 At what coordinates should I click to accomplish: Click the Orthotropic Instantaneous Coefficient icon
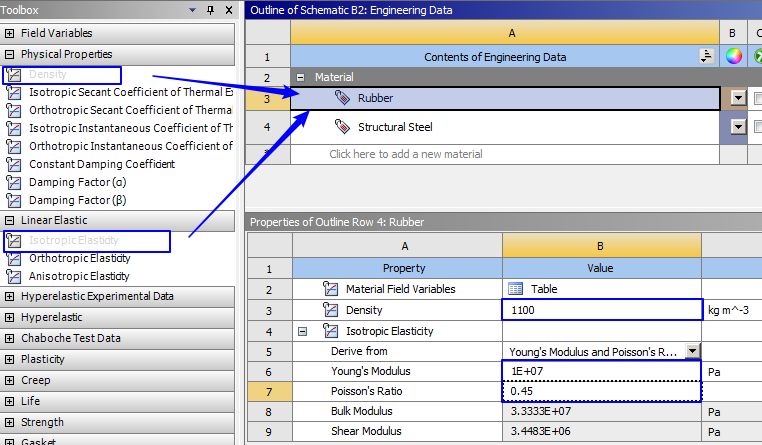(14, 146)
